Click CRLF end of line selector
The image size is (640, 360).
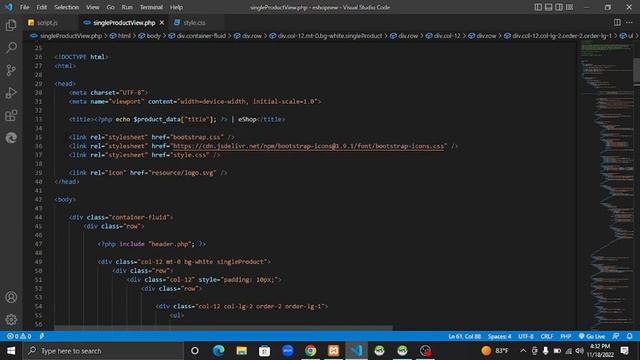pyautogui.click(x=547, y=336)
